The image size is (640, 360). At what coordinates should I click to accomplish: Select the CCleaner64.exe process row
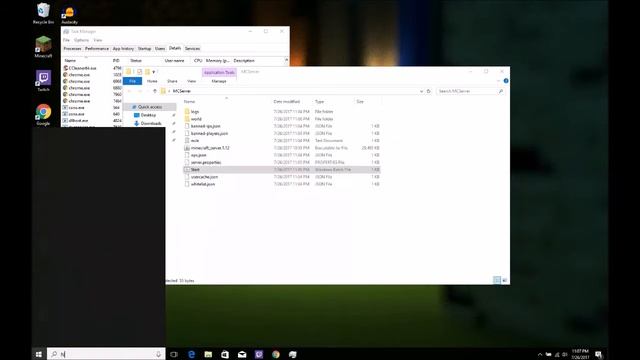click(92, 68)
